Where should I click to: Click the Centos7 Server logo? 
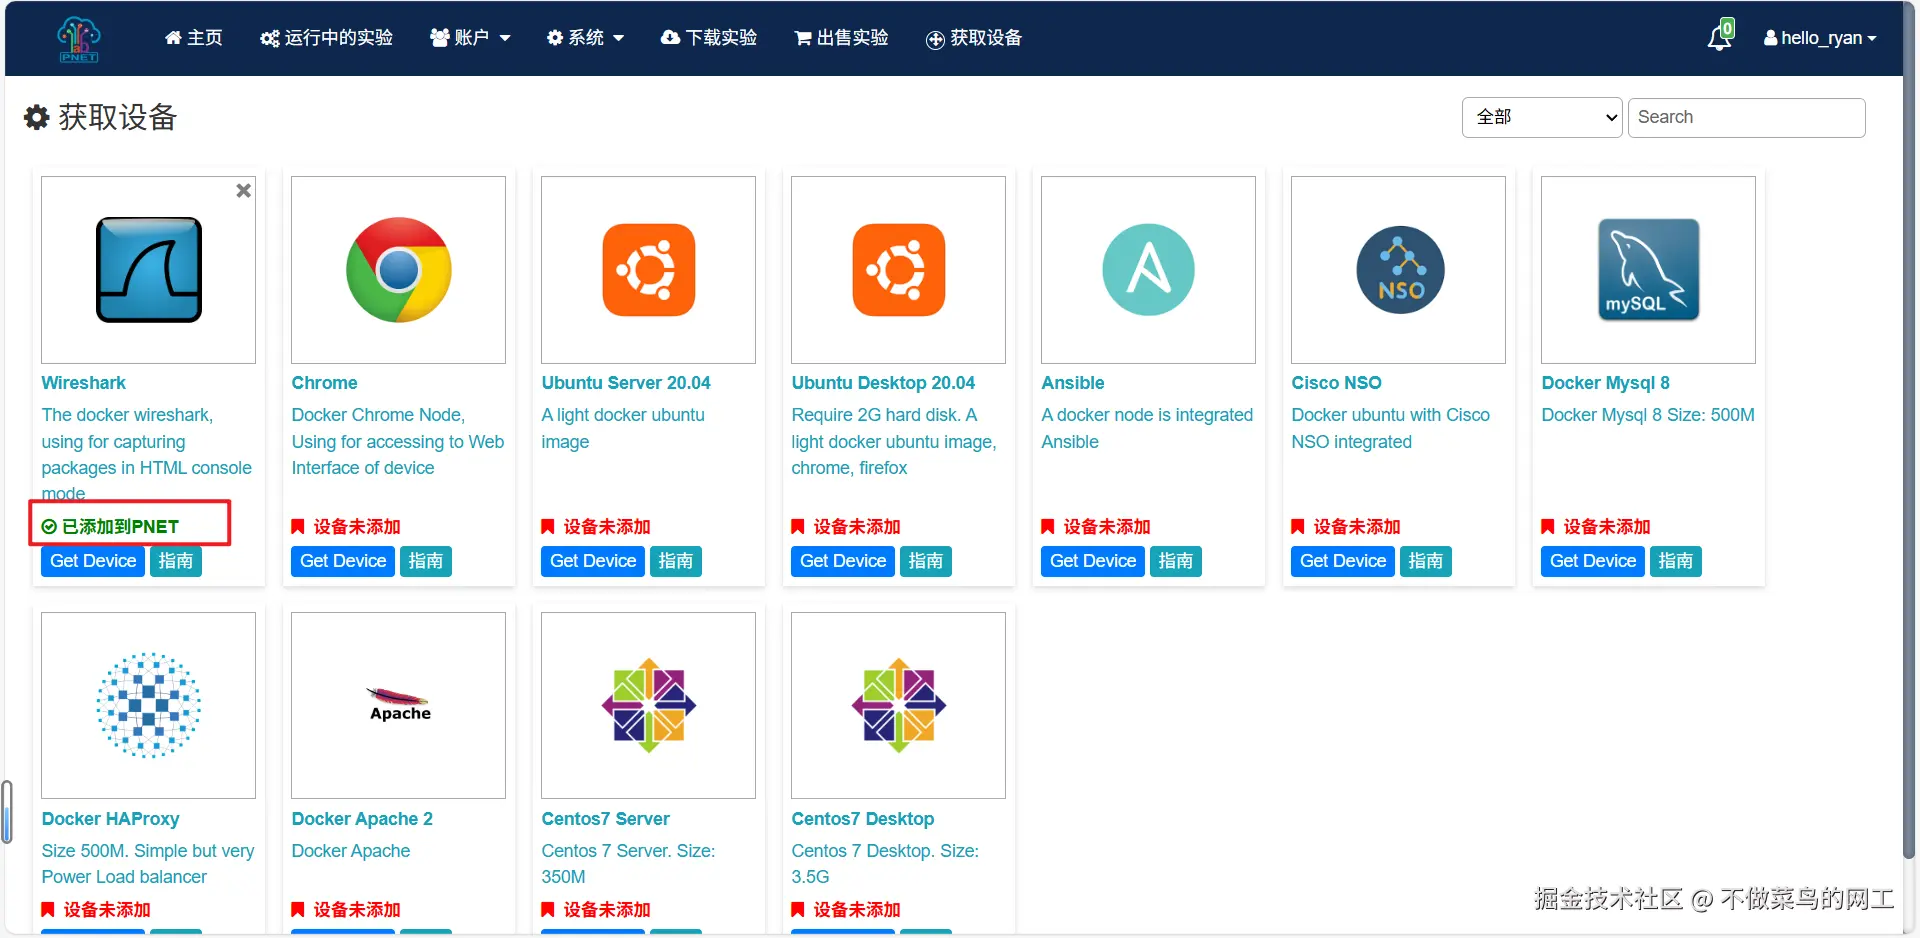[x=649, y=705]
